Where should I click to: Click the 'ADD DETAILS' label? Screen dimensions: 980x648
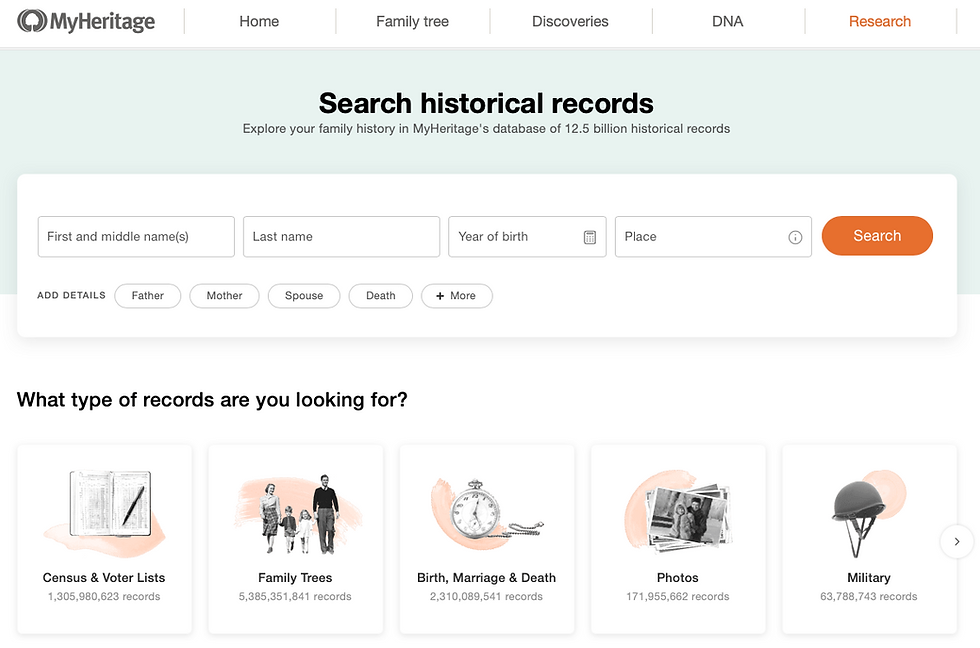click(x=71, y=296)
